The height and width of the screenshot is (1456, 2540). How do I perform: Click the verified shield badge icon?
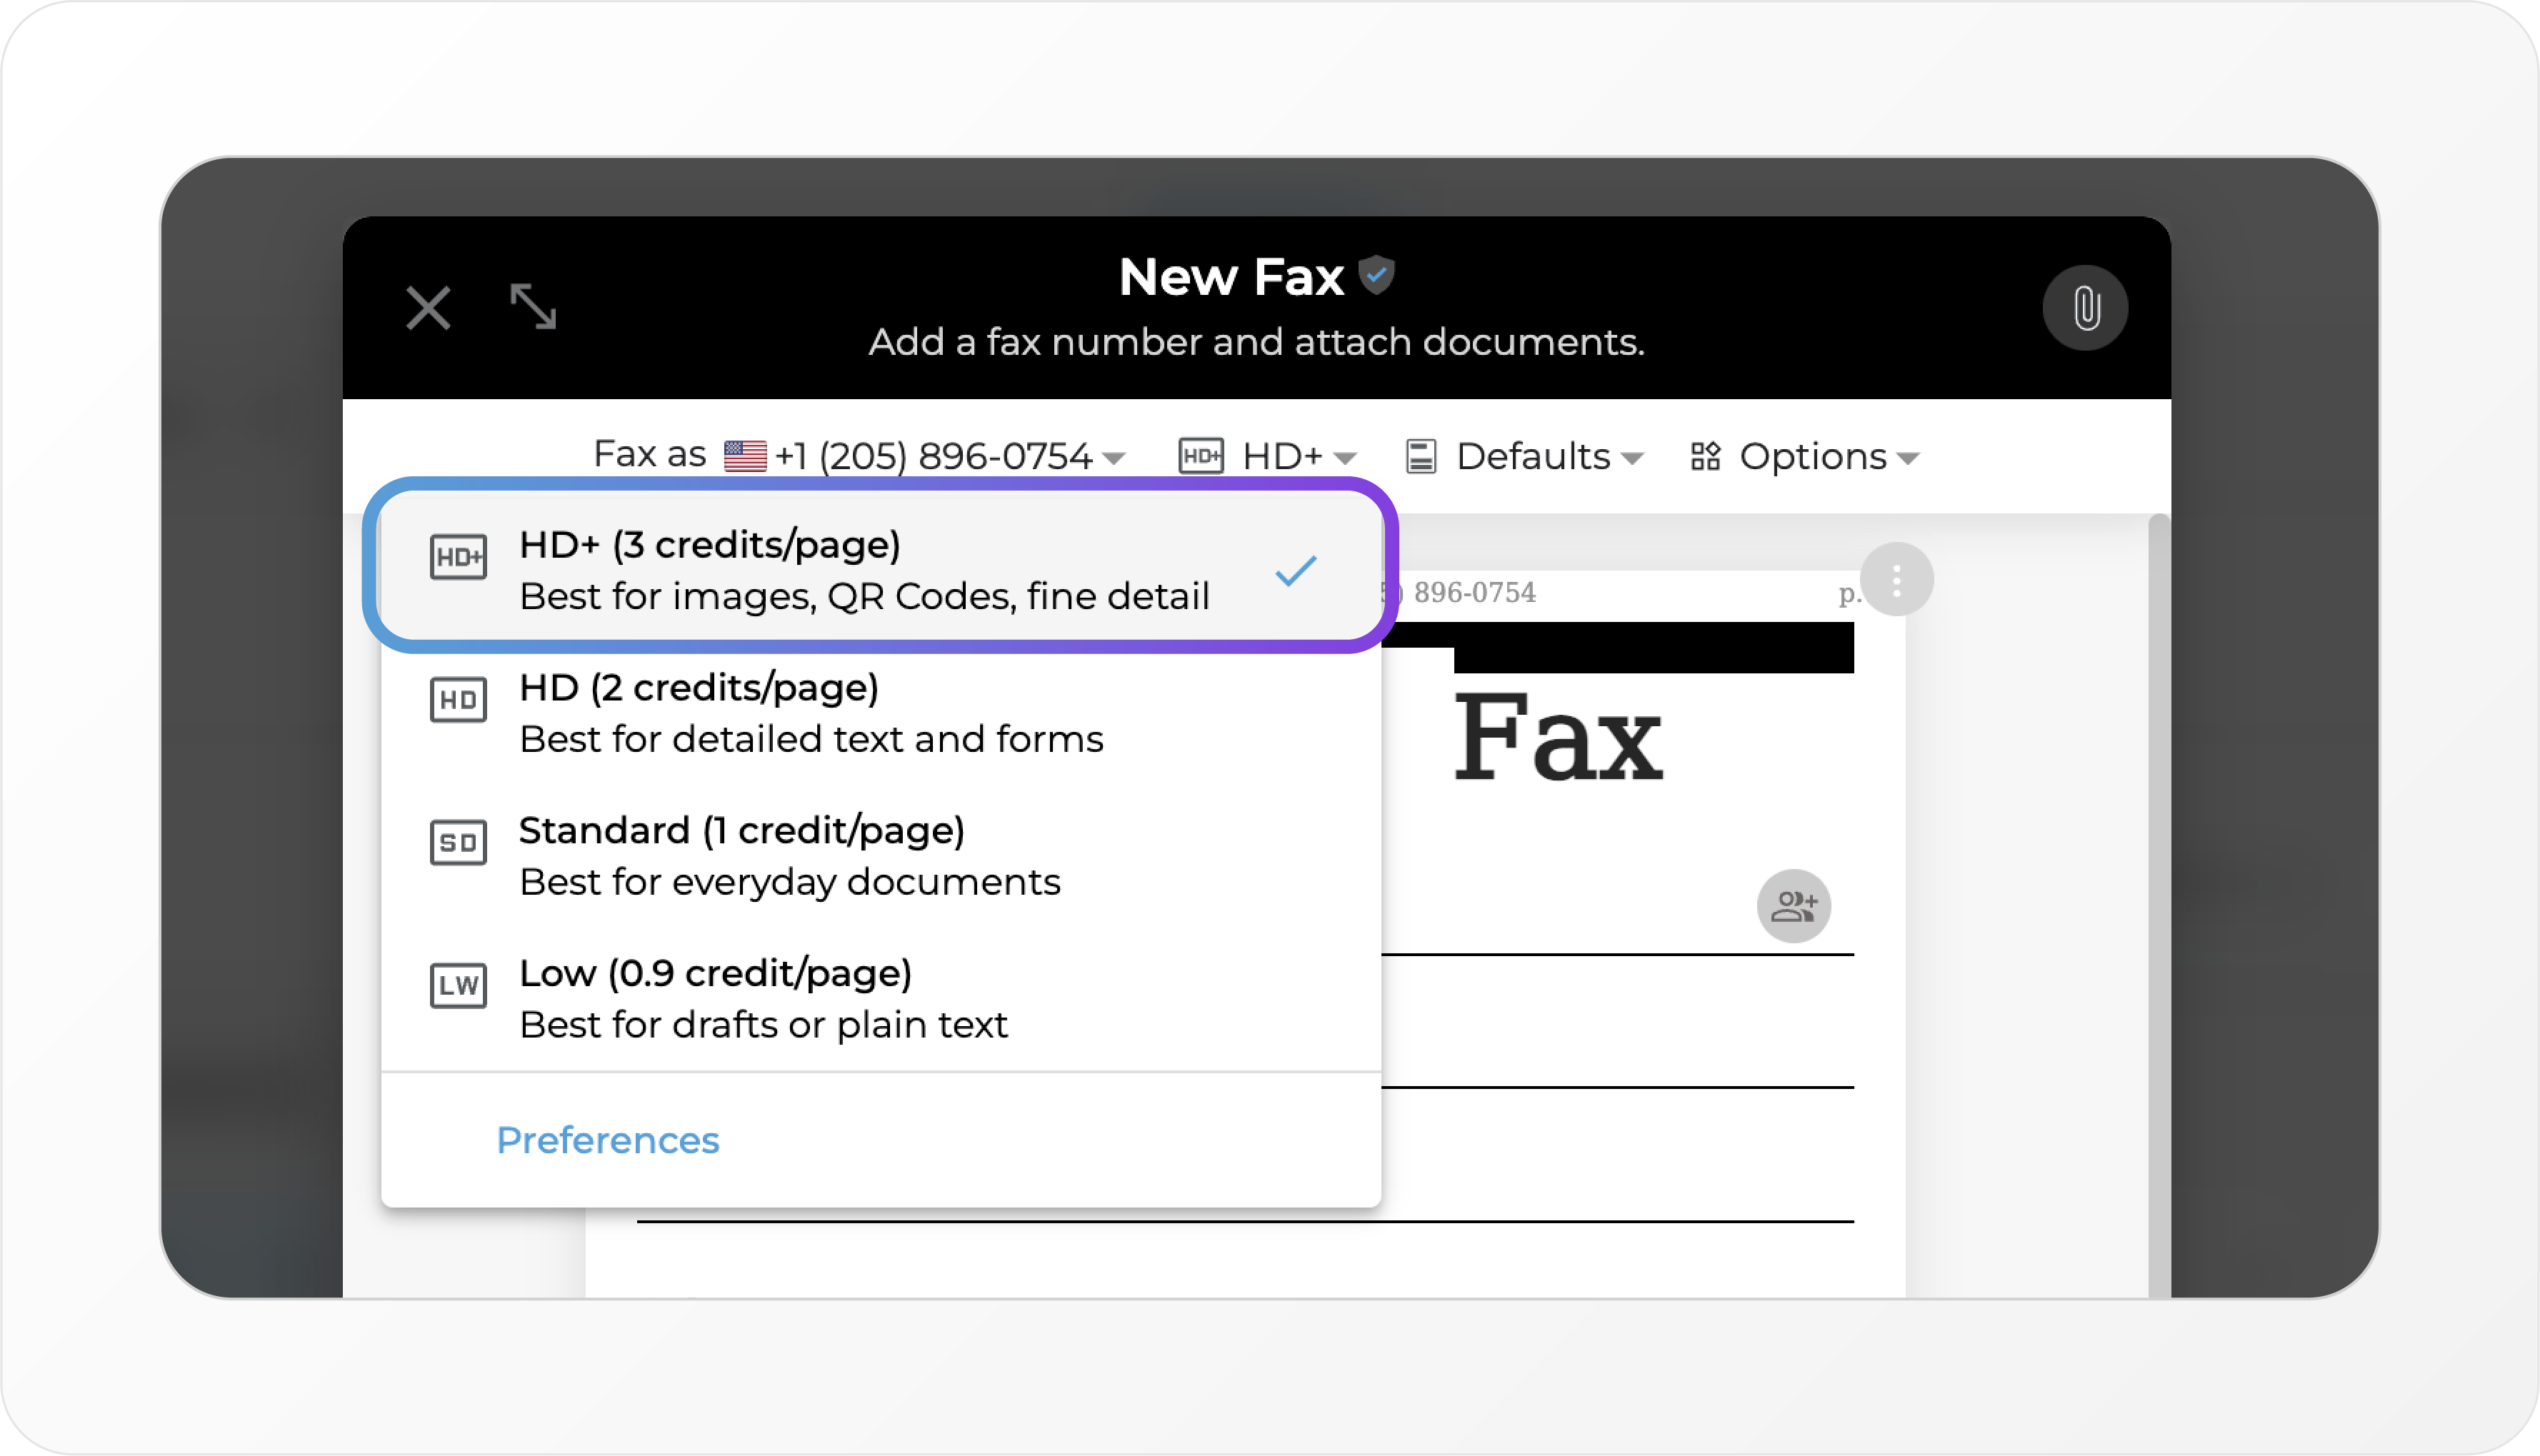1377,274
